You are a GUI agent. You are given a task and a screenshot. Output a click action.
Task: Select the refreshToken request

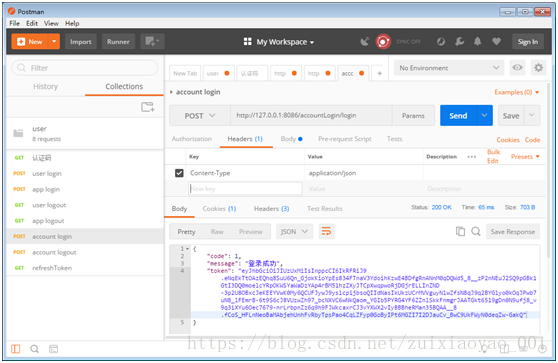pos(85,268)
